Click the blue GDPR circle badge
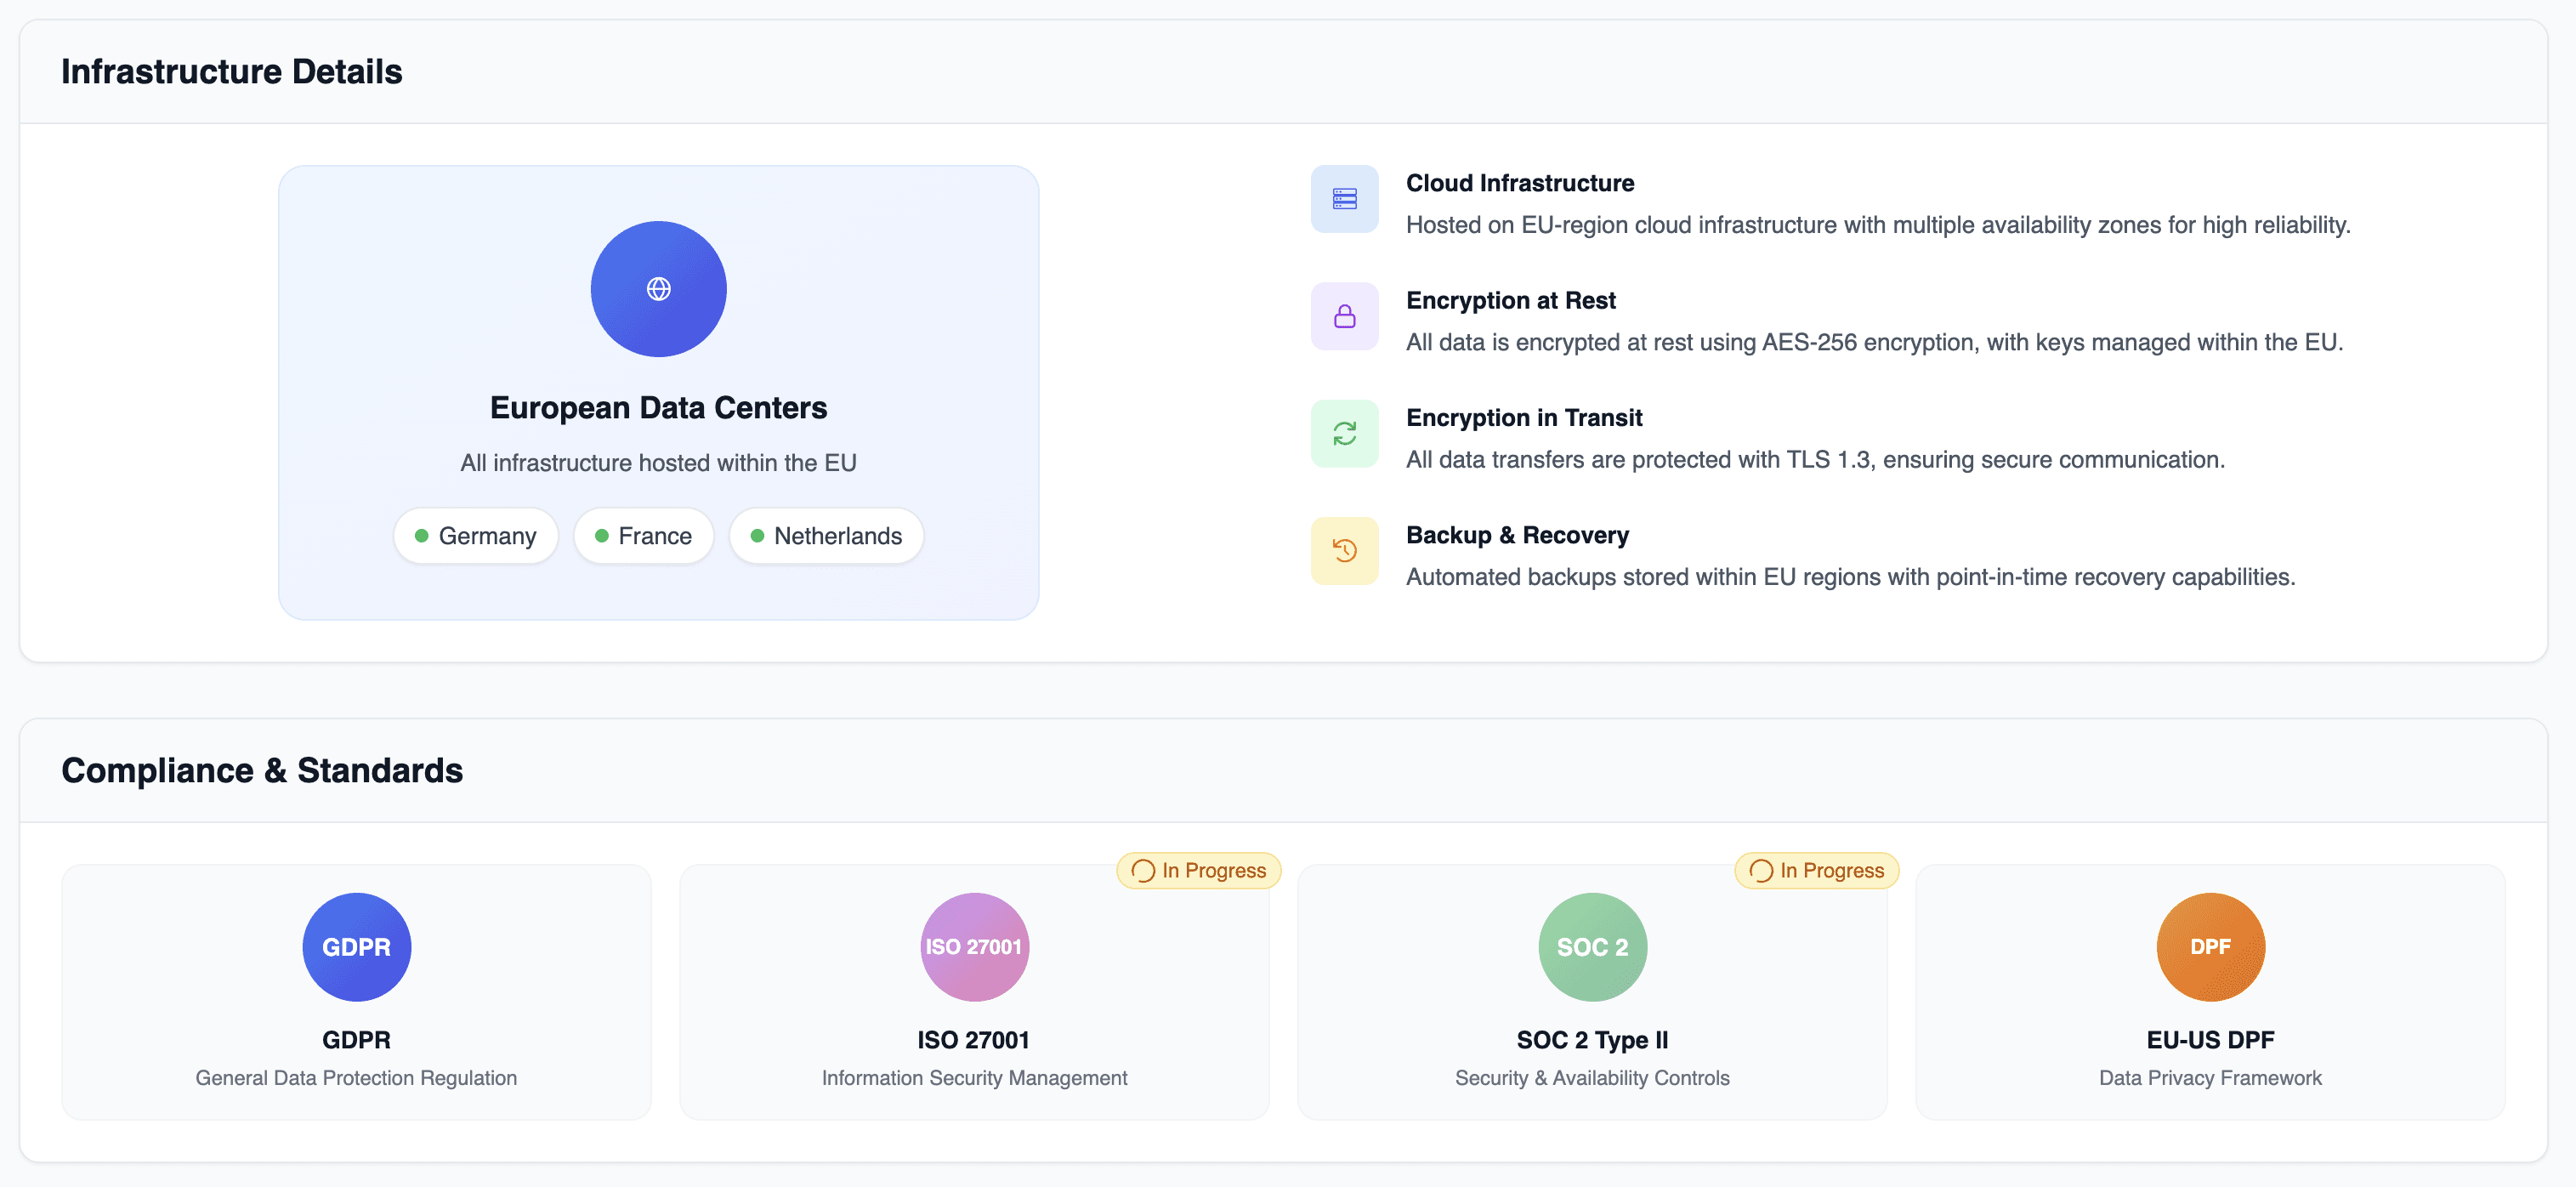Image resolution: width=2576 pixels, height=1187 pixels. click(356, 946)
